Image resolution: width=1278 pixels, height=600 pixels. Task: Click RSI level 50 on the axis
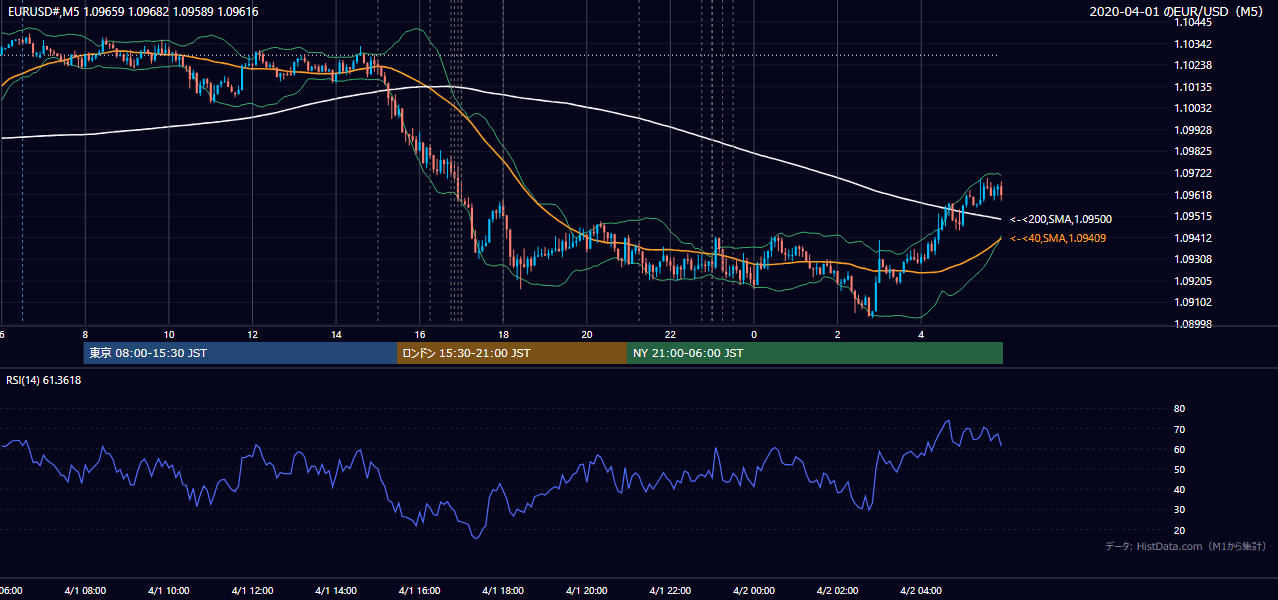(1179, 469)
